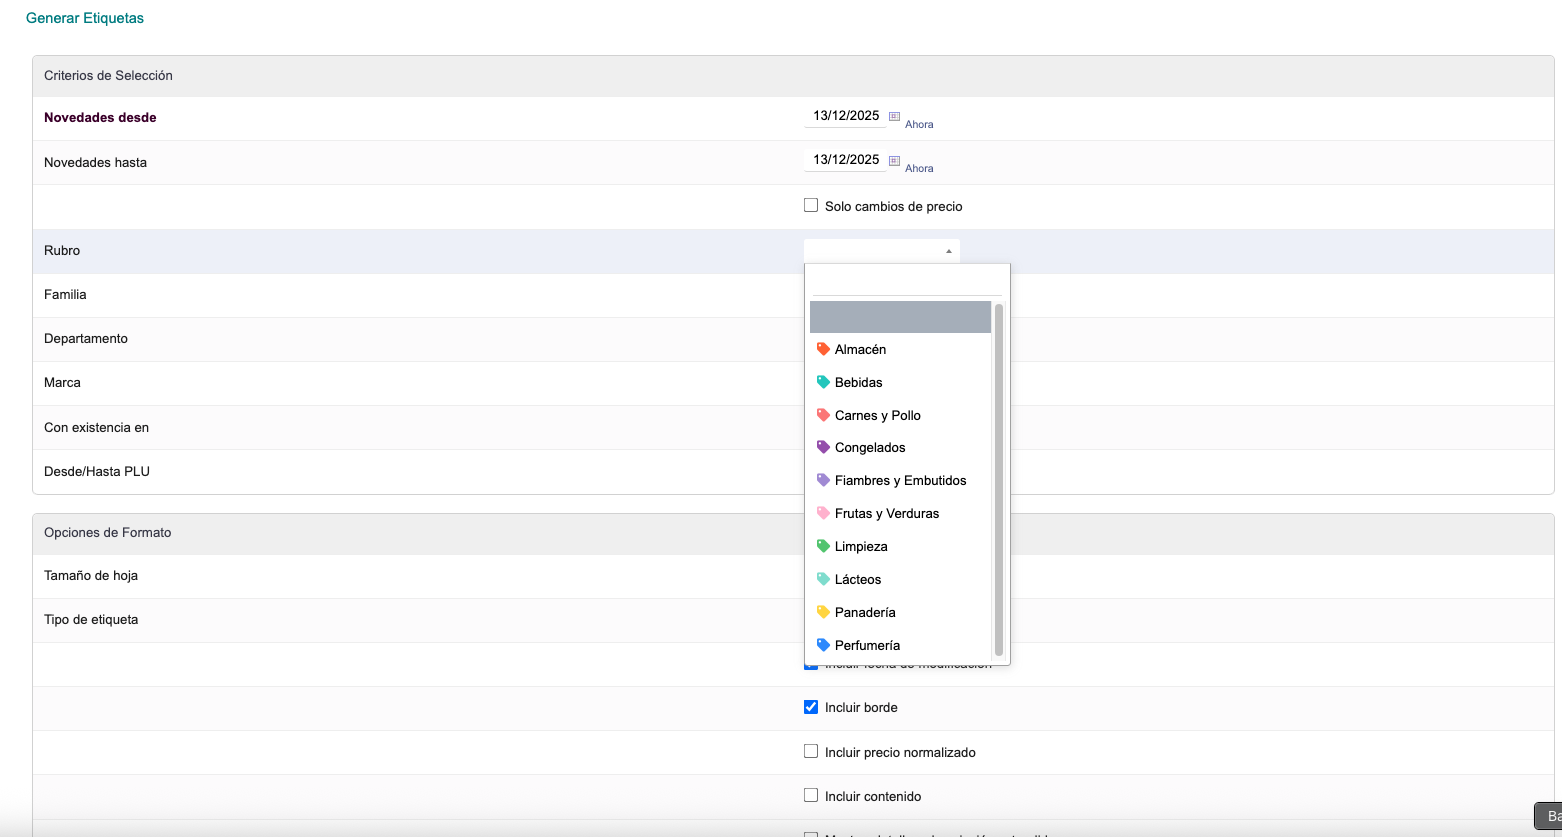Click the Ahora link for Novedades hasta
The width and height of the screenshot is (1562, 837).
tap(919, 169)
